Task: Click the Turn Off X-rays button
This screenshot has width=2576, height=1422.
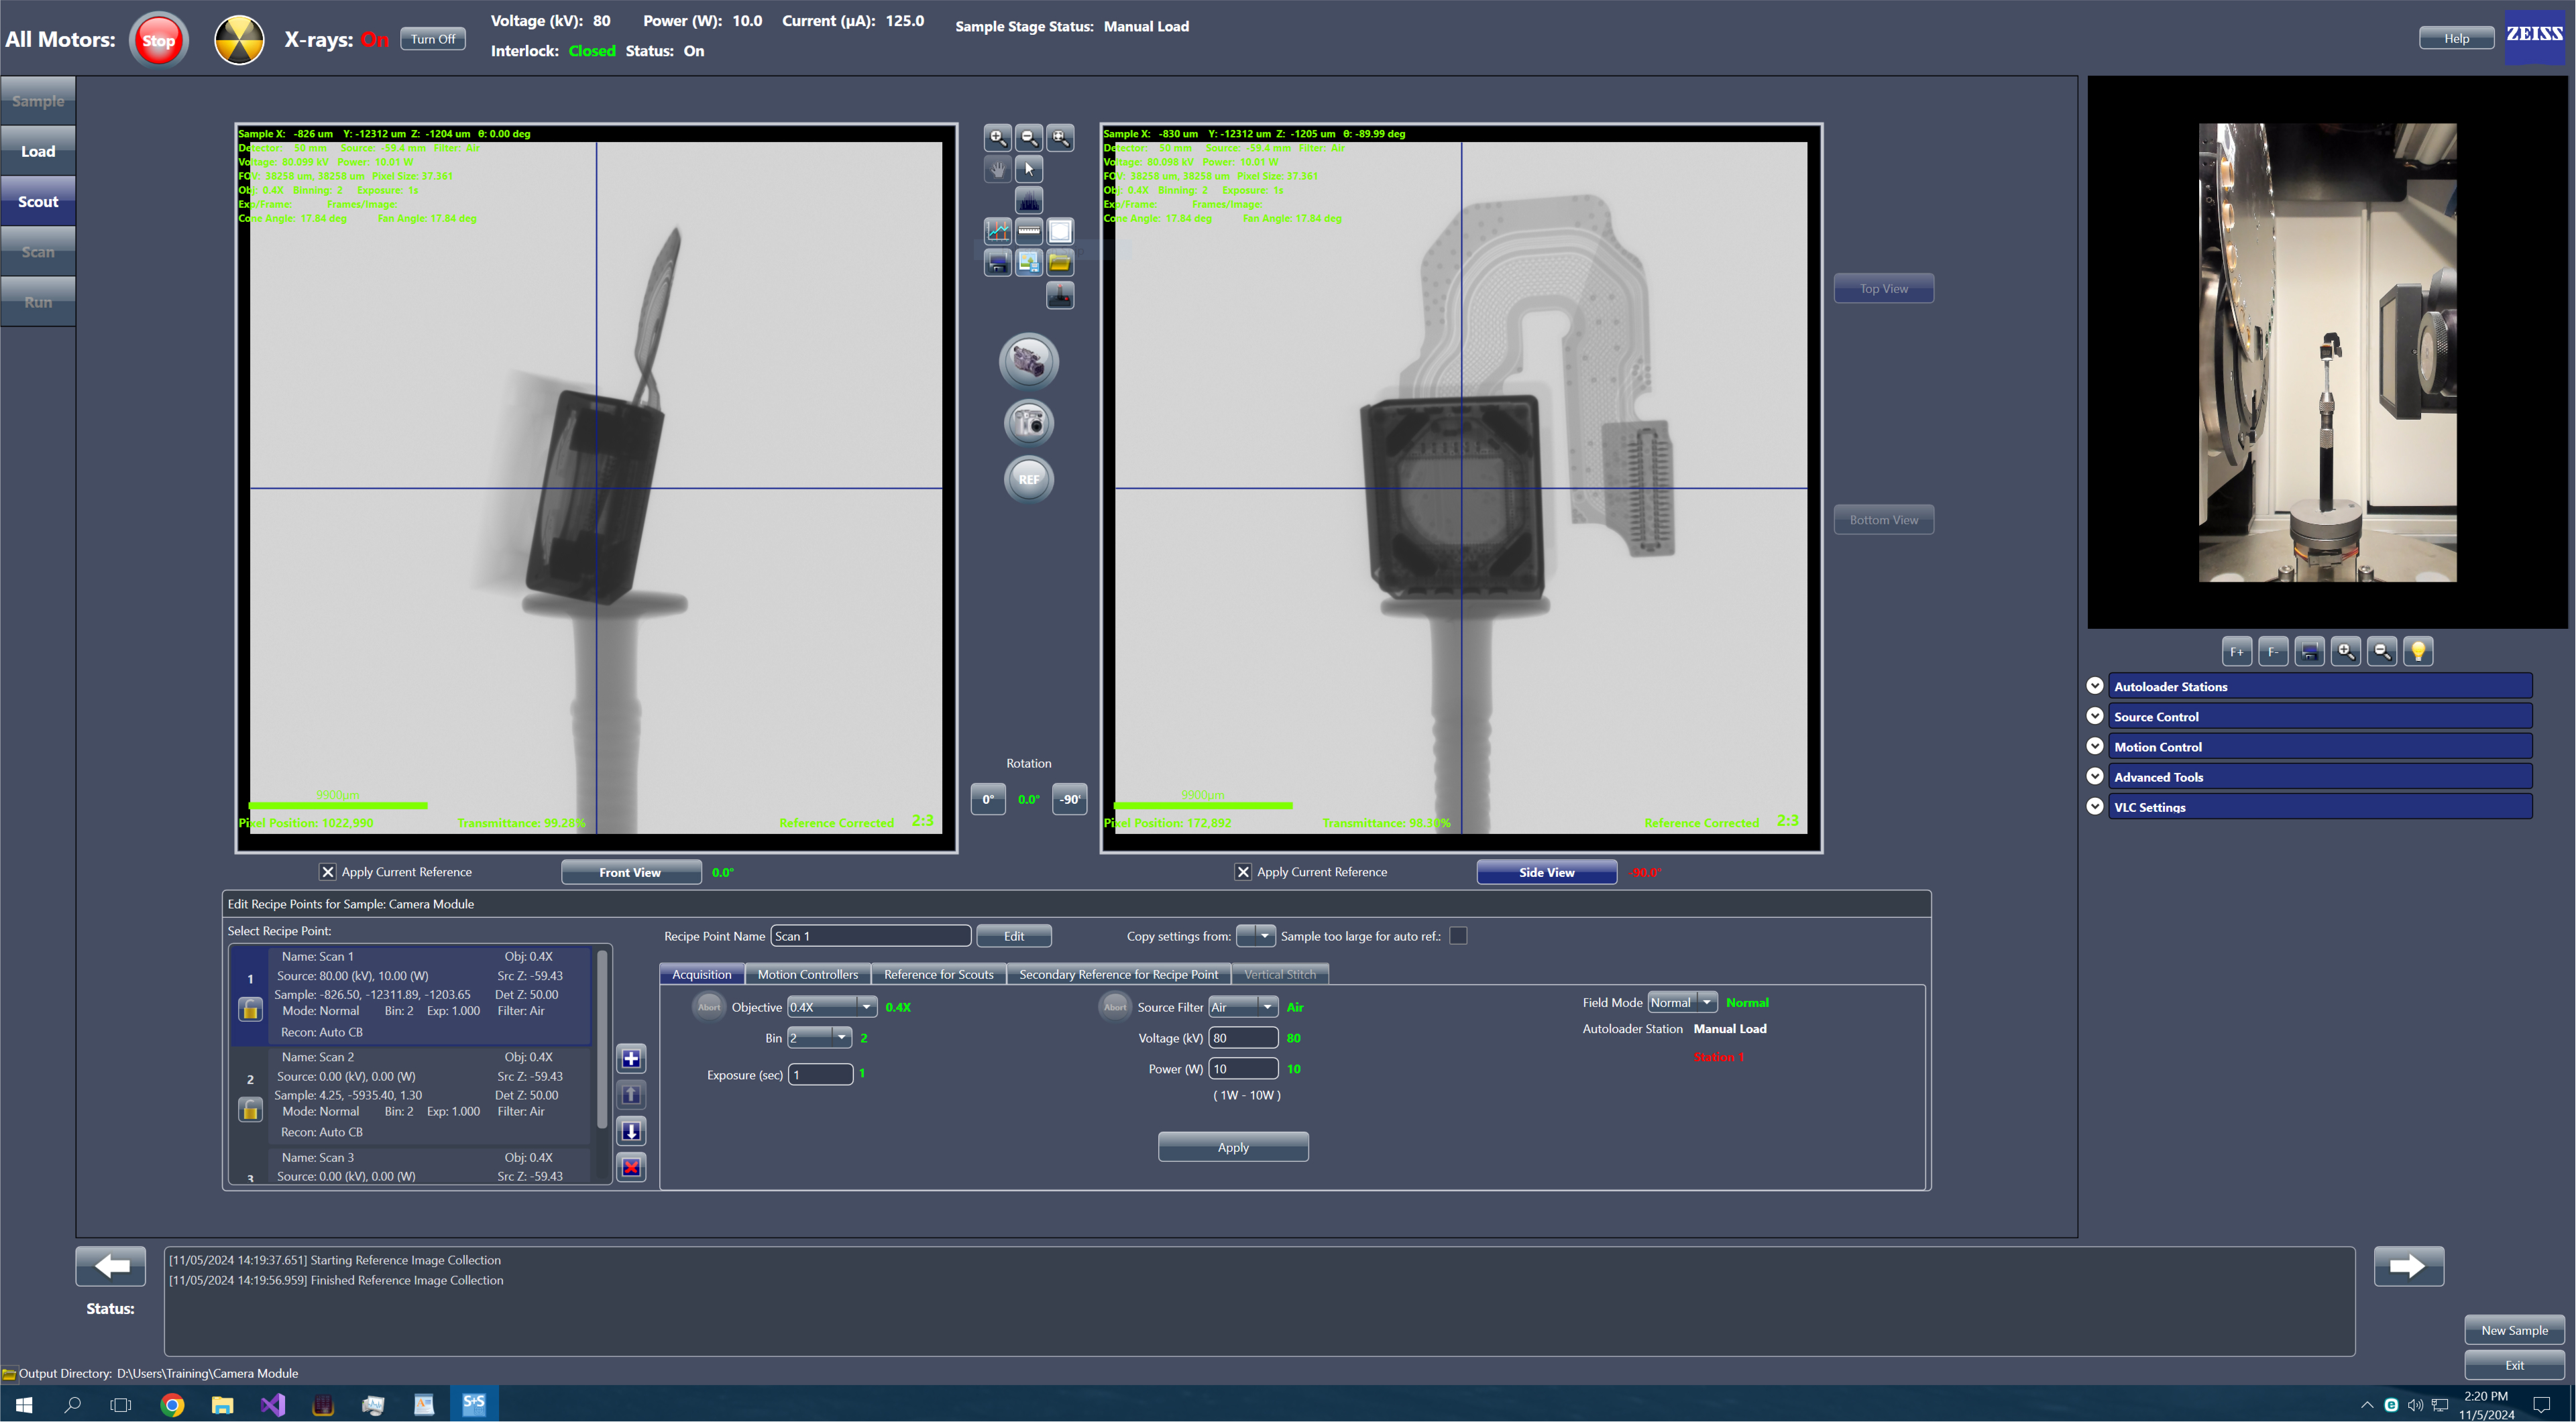Action: coord(432,39)
